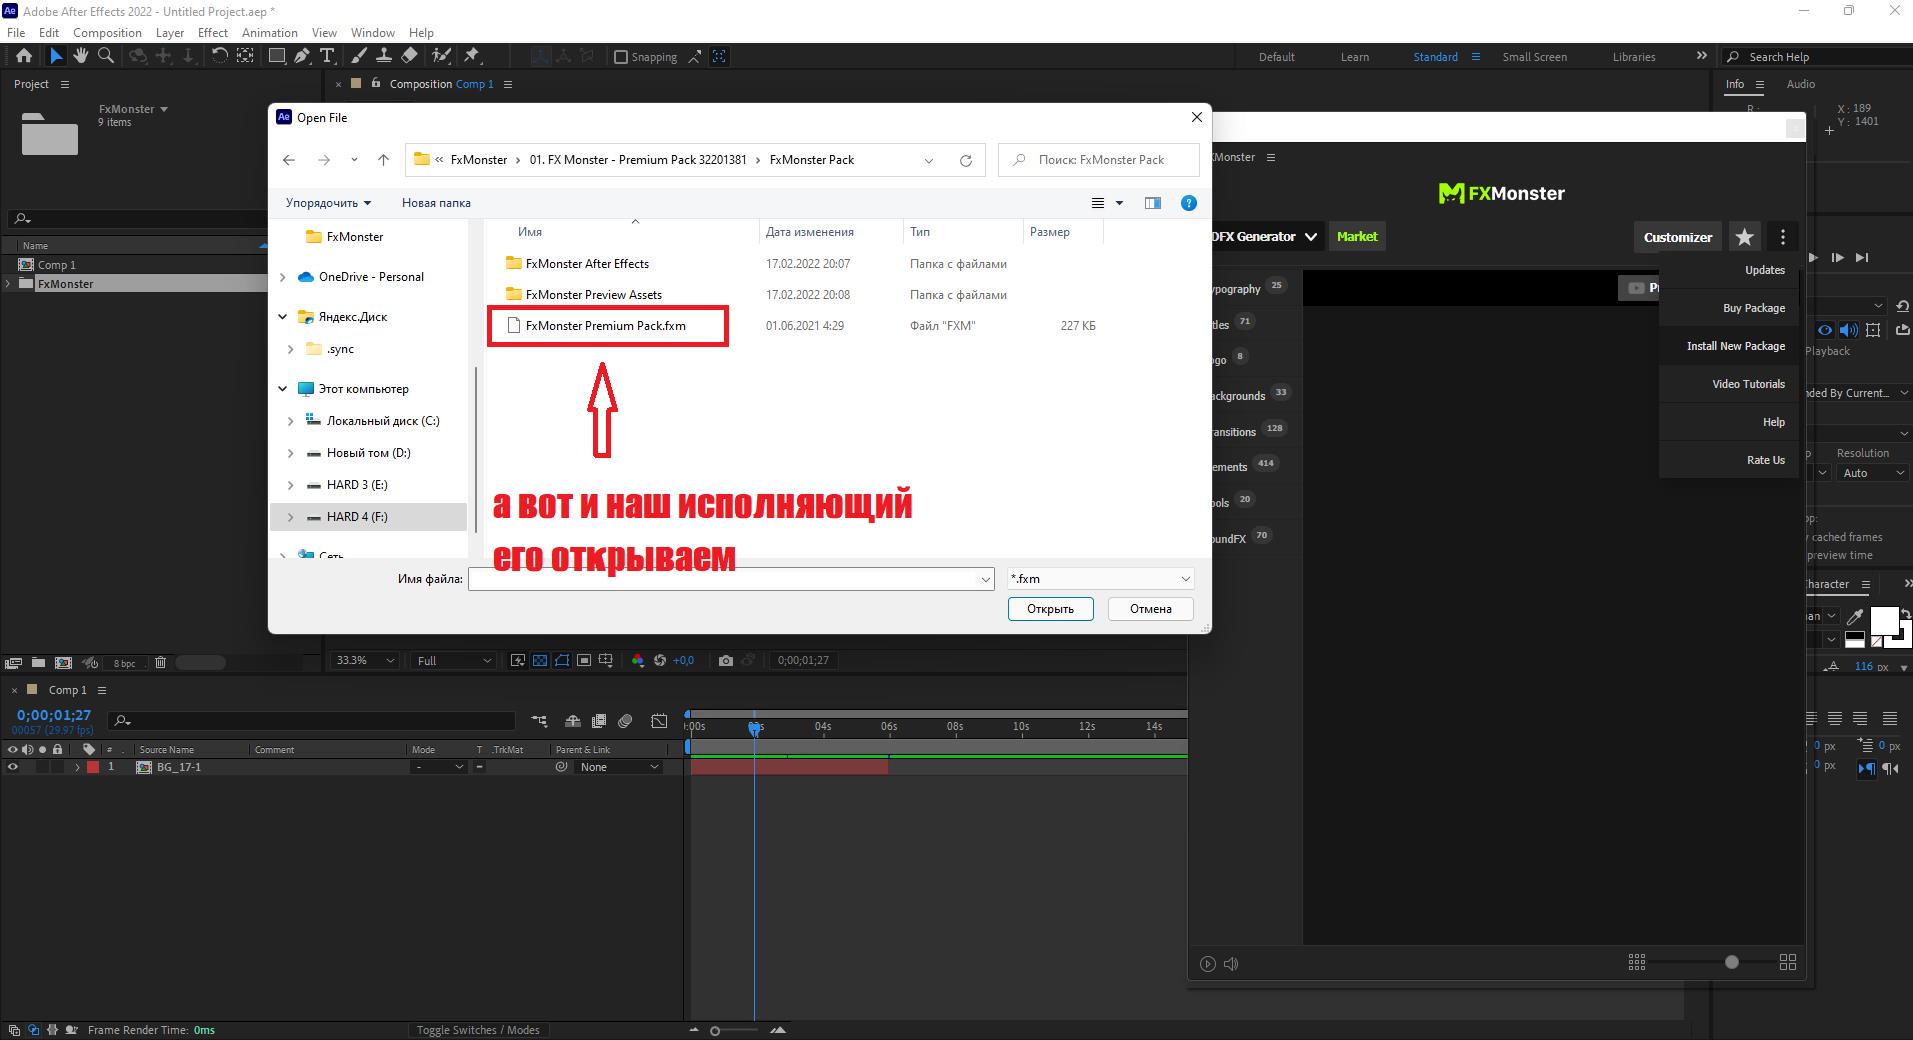Toggle region of interest in viewer
Viewport: 1913px width, 1040px height.
click(584, 660)
